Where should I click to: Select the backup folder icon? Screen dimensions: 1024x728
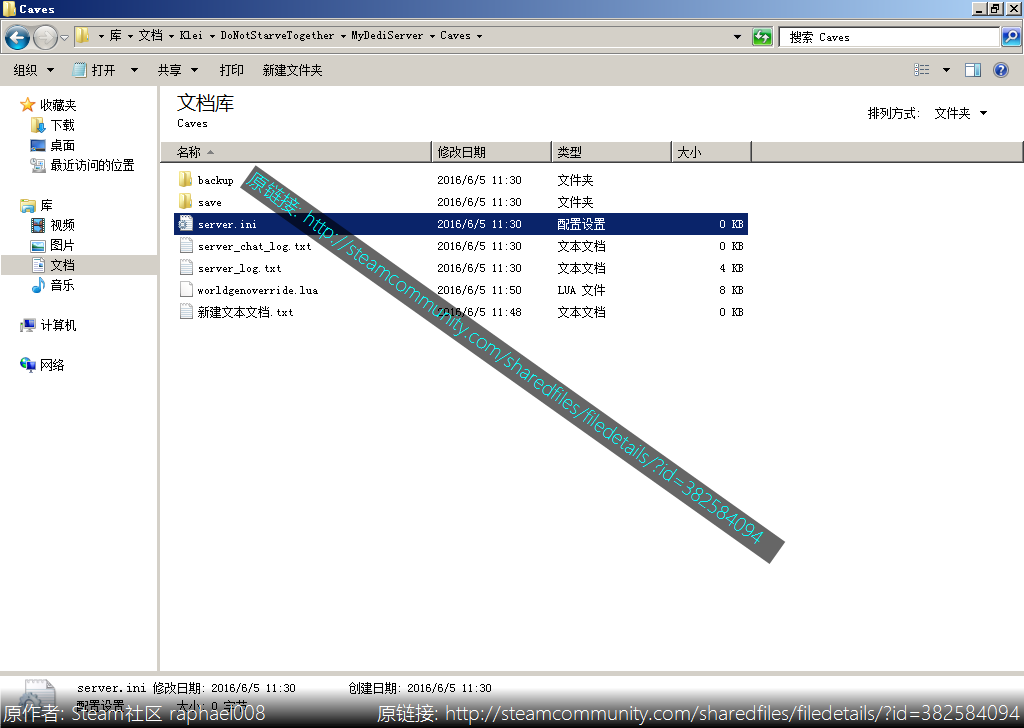(x=185, y=179)
